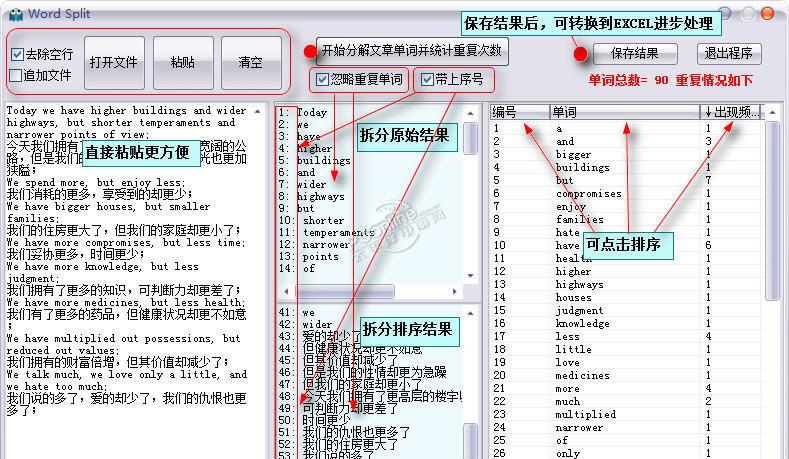Select the 'judgment' row in the table
Screen dimensions: 789x459
tap(626, 311)
